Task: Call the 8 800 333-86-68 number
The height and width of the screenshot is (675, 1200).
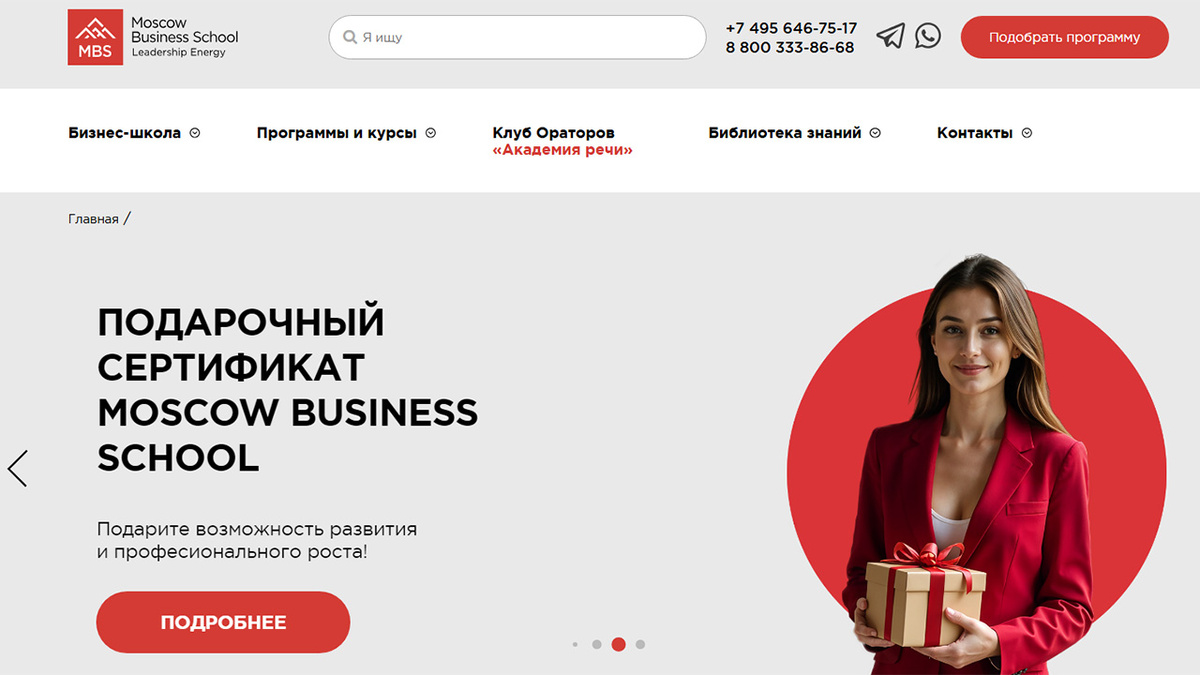Action: click(790, 47)
